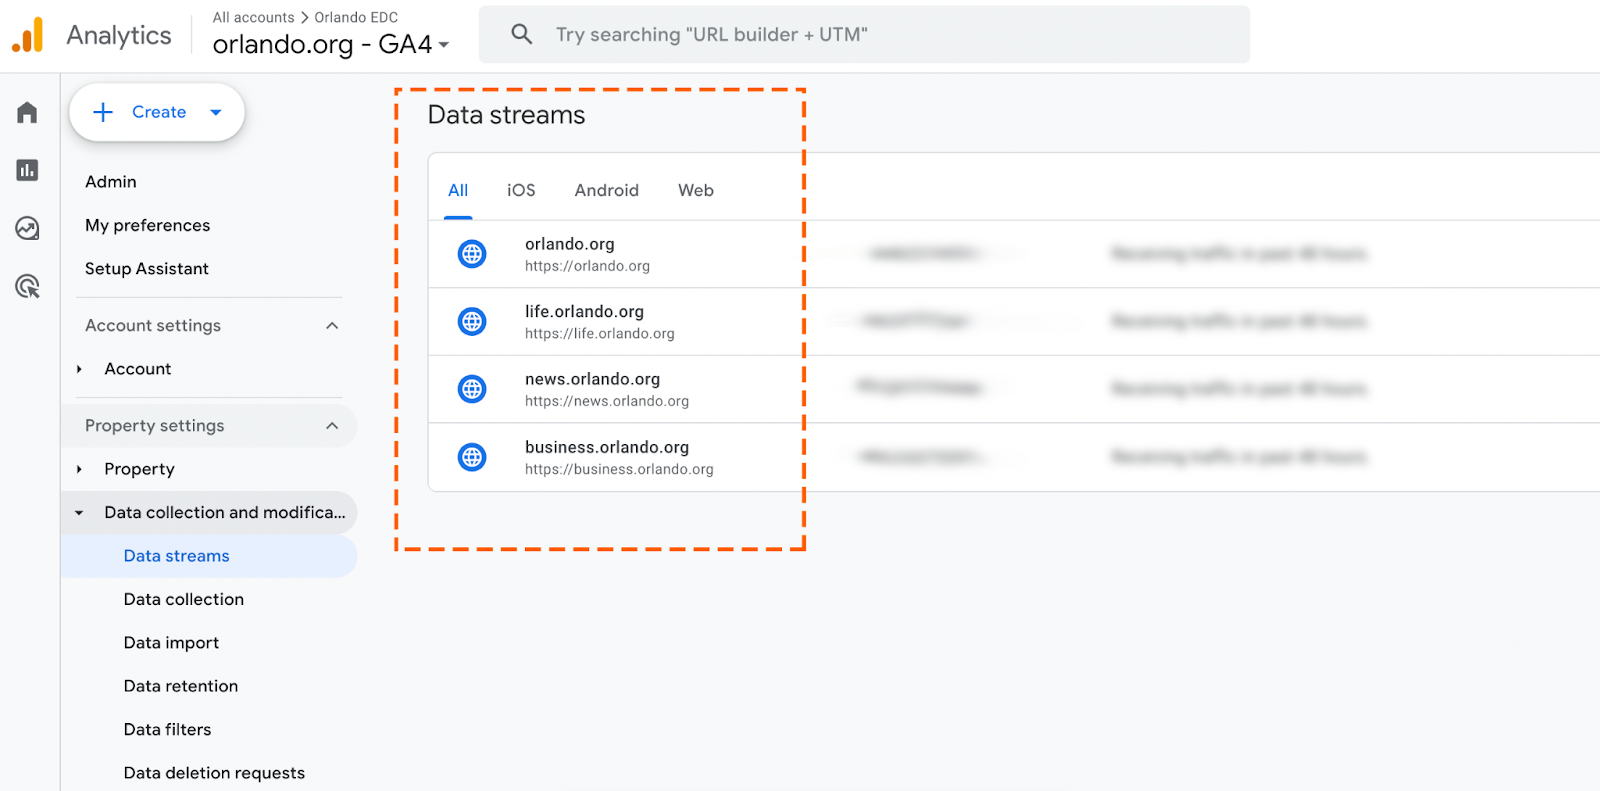Open the orlando.org stream name
Screen dimensions: 1600x791
coord(570,244)
